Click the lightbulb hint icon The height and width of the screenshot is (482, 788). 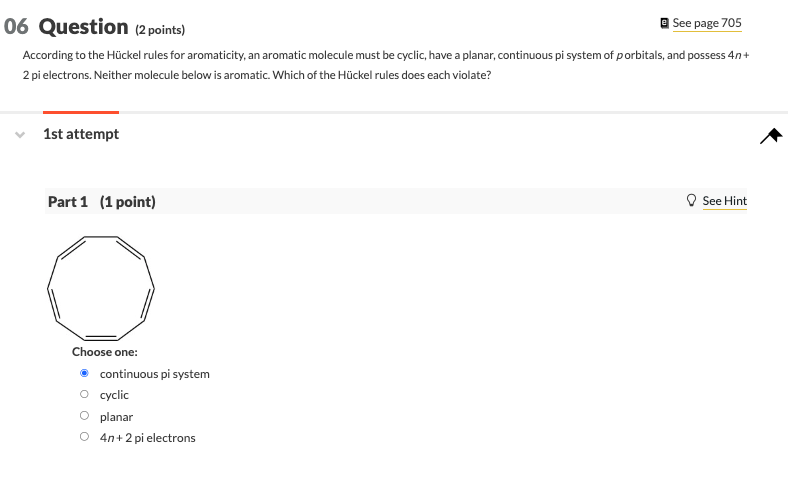click(x=692, y=200)
